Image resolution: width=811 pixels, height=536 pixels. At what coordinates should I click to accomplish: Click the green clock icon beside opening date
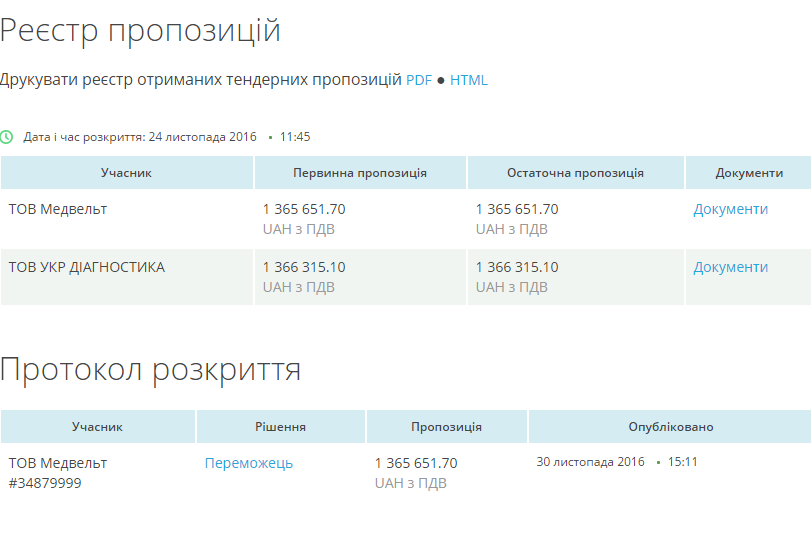[x=7, y=137]
